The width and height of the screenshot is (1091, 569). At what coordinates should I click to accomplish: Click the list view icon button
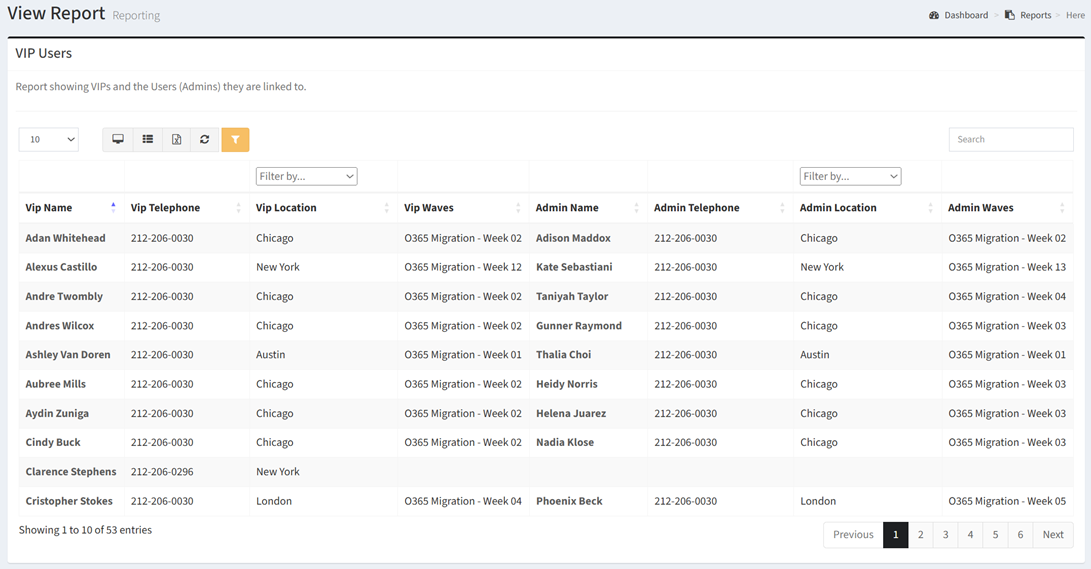tap(147, 140)
